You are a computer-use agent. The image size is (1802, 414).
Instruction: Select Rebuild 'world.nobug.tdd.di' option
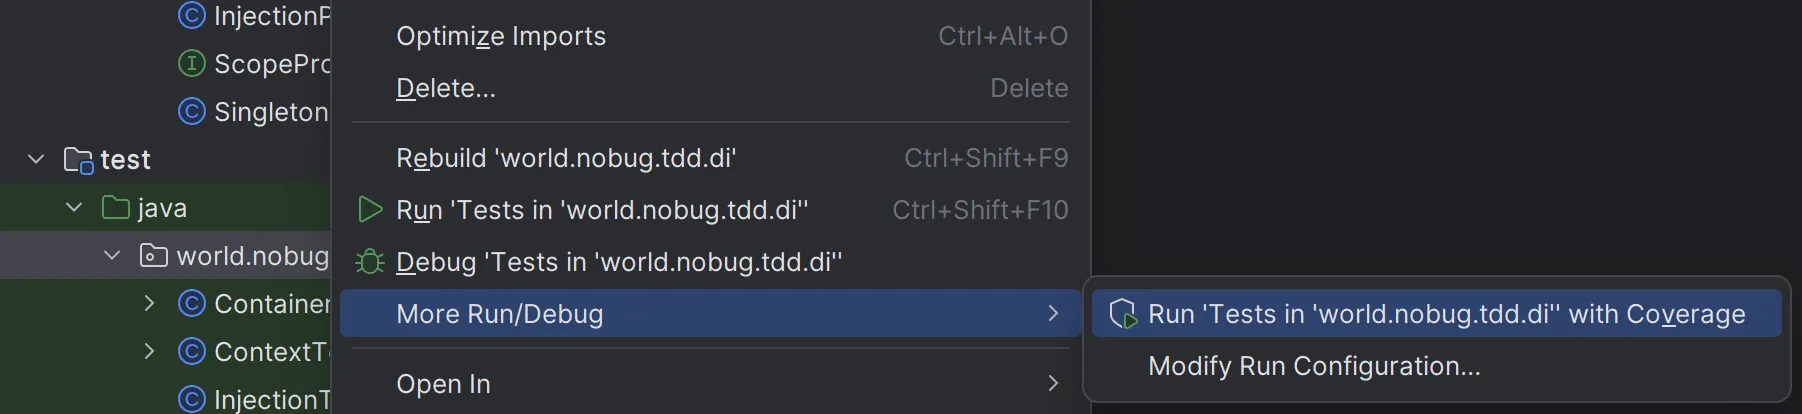click(x=566, y=158)
